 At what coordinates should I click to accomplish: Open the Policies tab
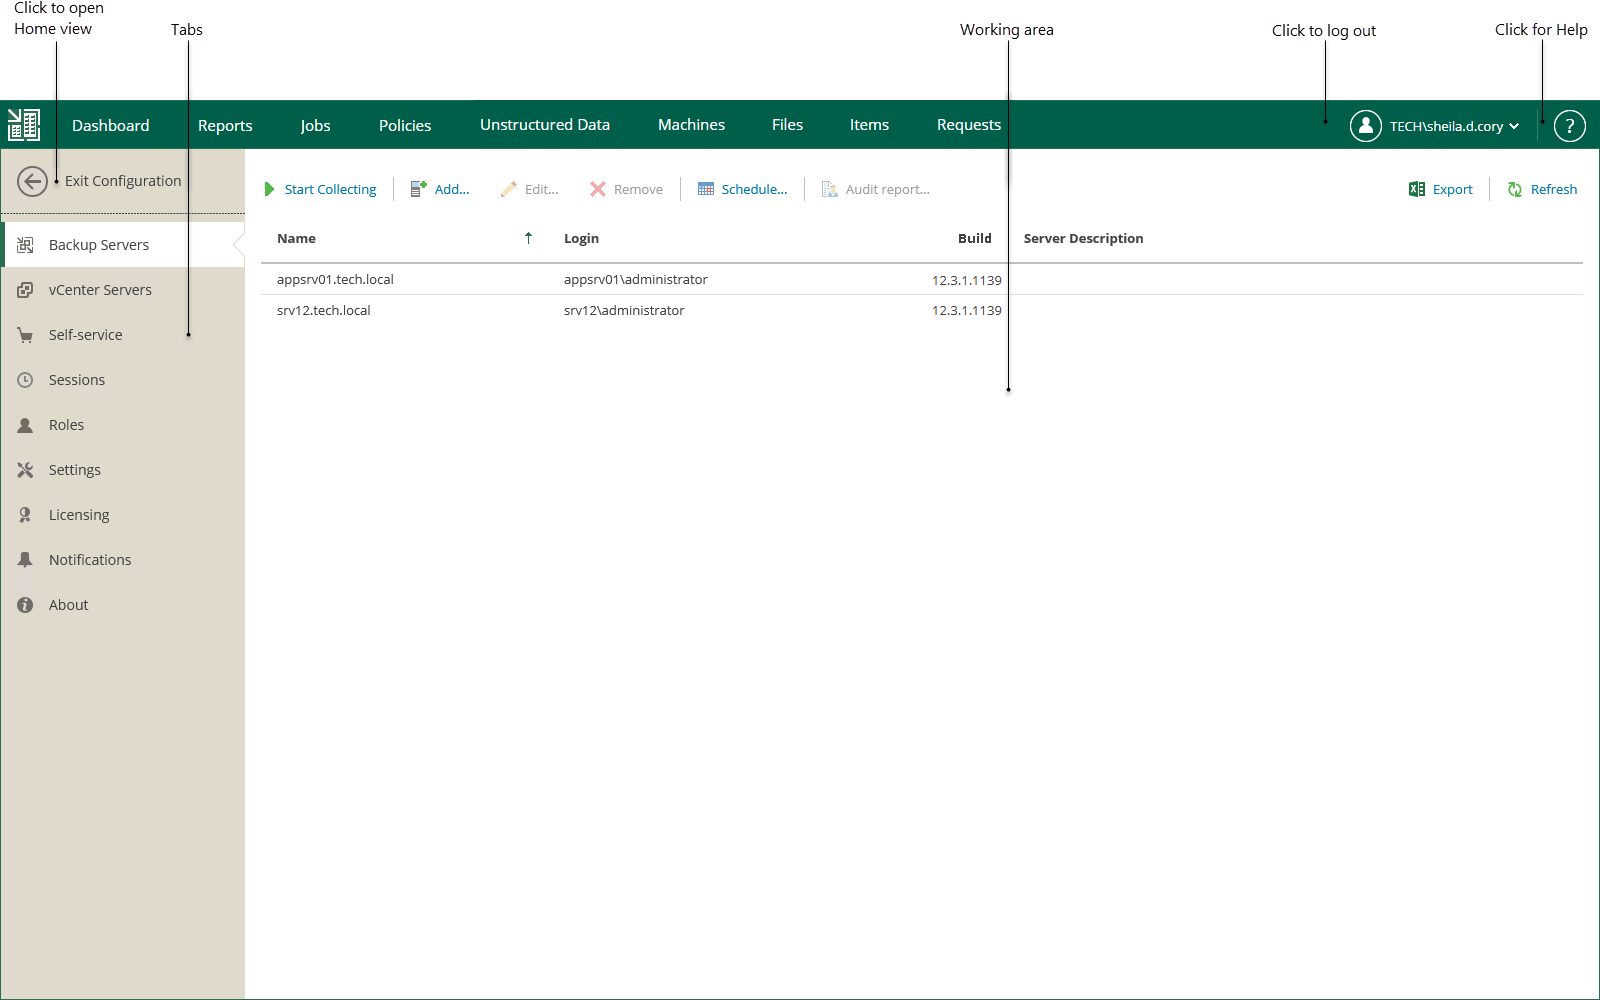tap(405, 125)
